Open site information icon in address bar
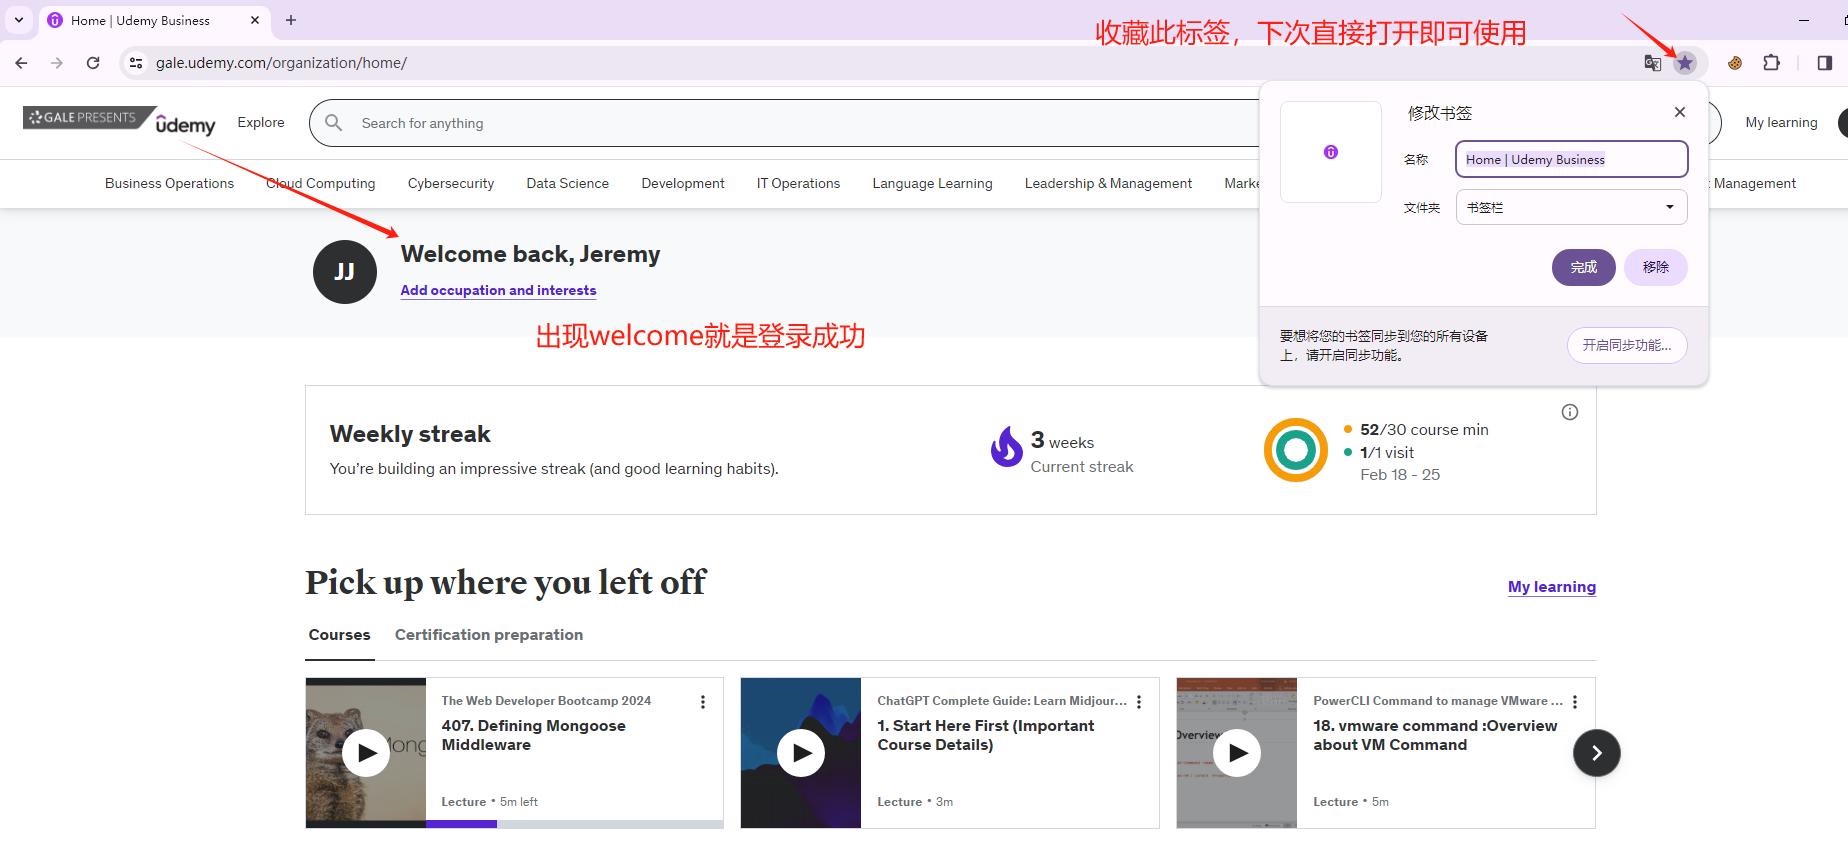The width and height of the screenshot is (1848, 858). tap(136, 62)
